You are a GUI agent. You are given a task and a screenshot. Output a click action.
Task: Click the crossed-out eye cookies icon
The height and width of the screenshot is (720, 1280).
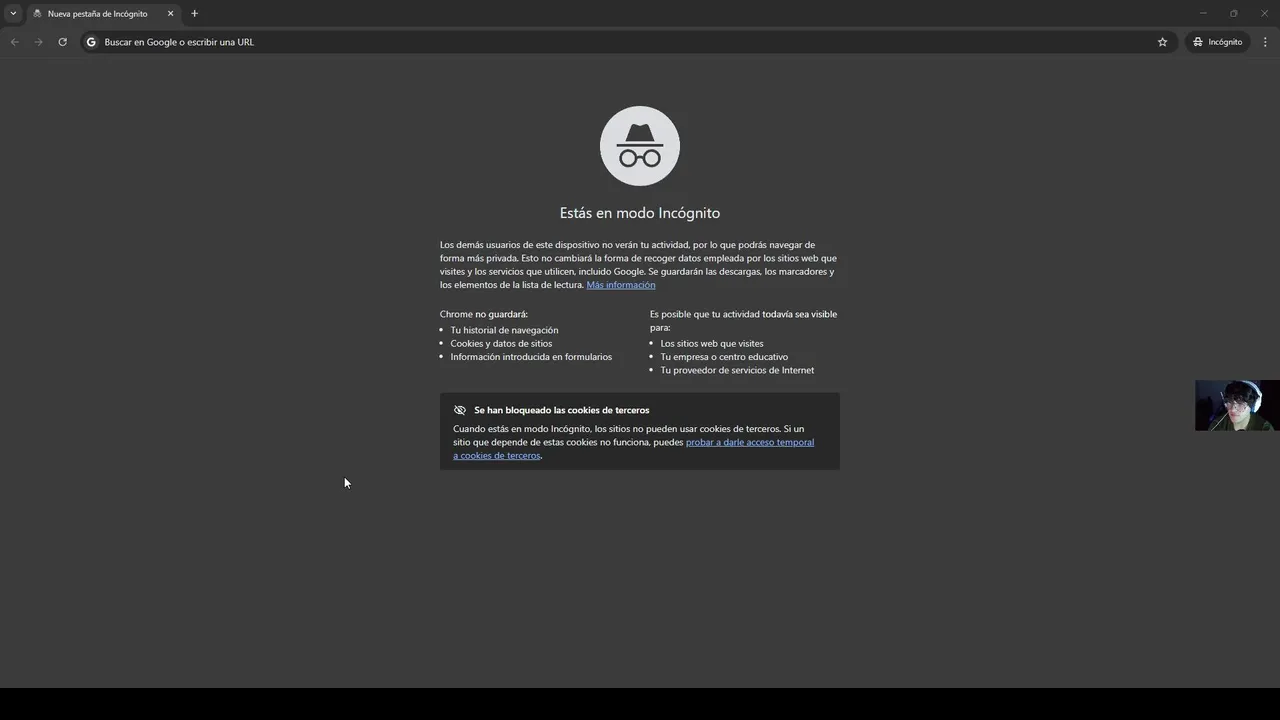click(x=460, y=410)
